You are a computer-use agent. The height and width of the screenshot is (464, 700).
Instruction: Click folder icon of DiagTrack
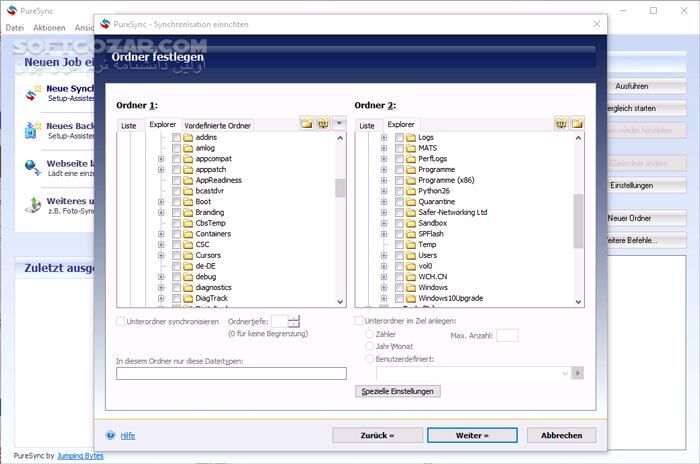tap(188, 298)
